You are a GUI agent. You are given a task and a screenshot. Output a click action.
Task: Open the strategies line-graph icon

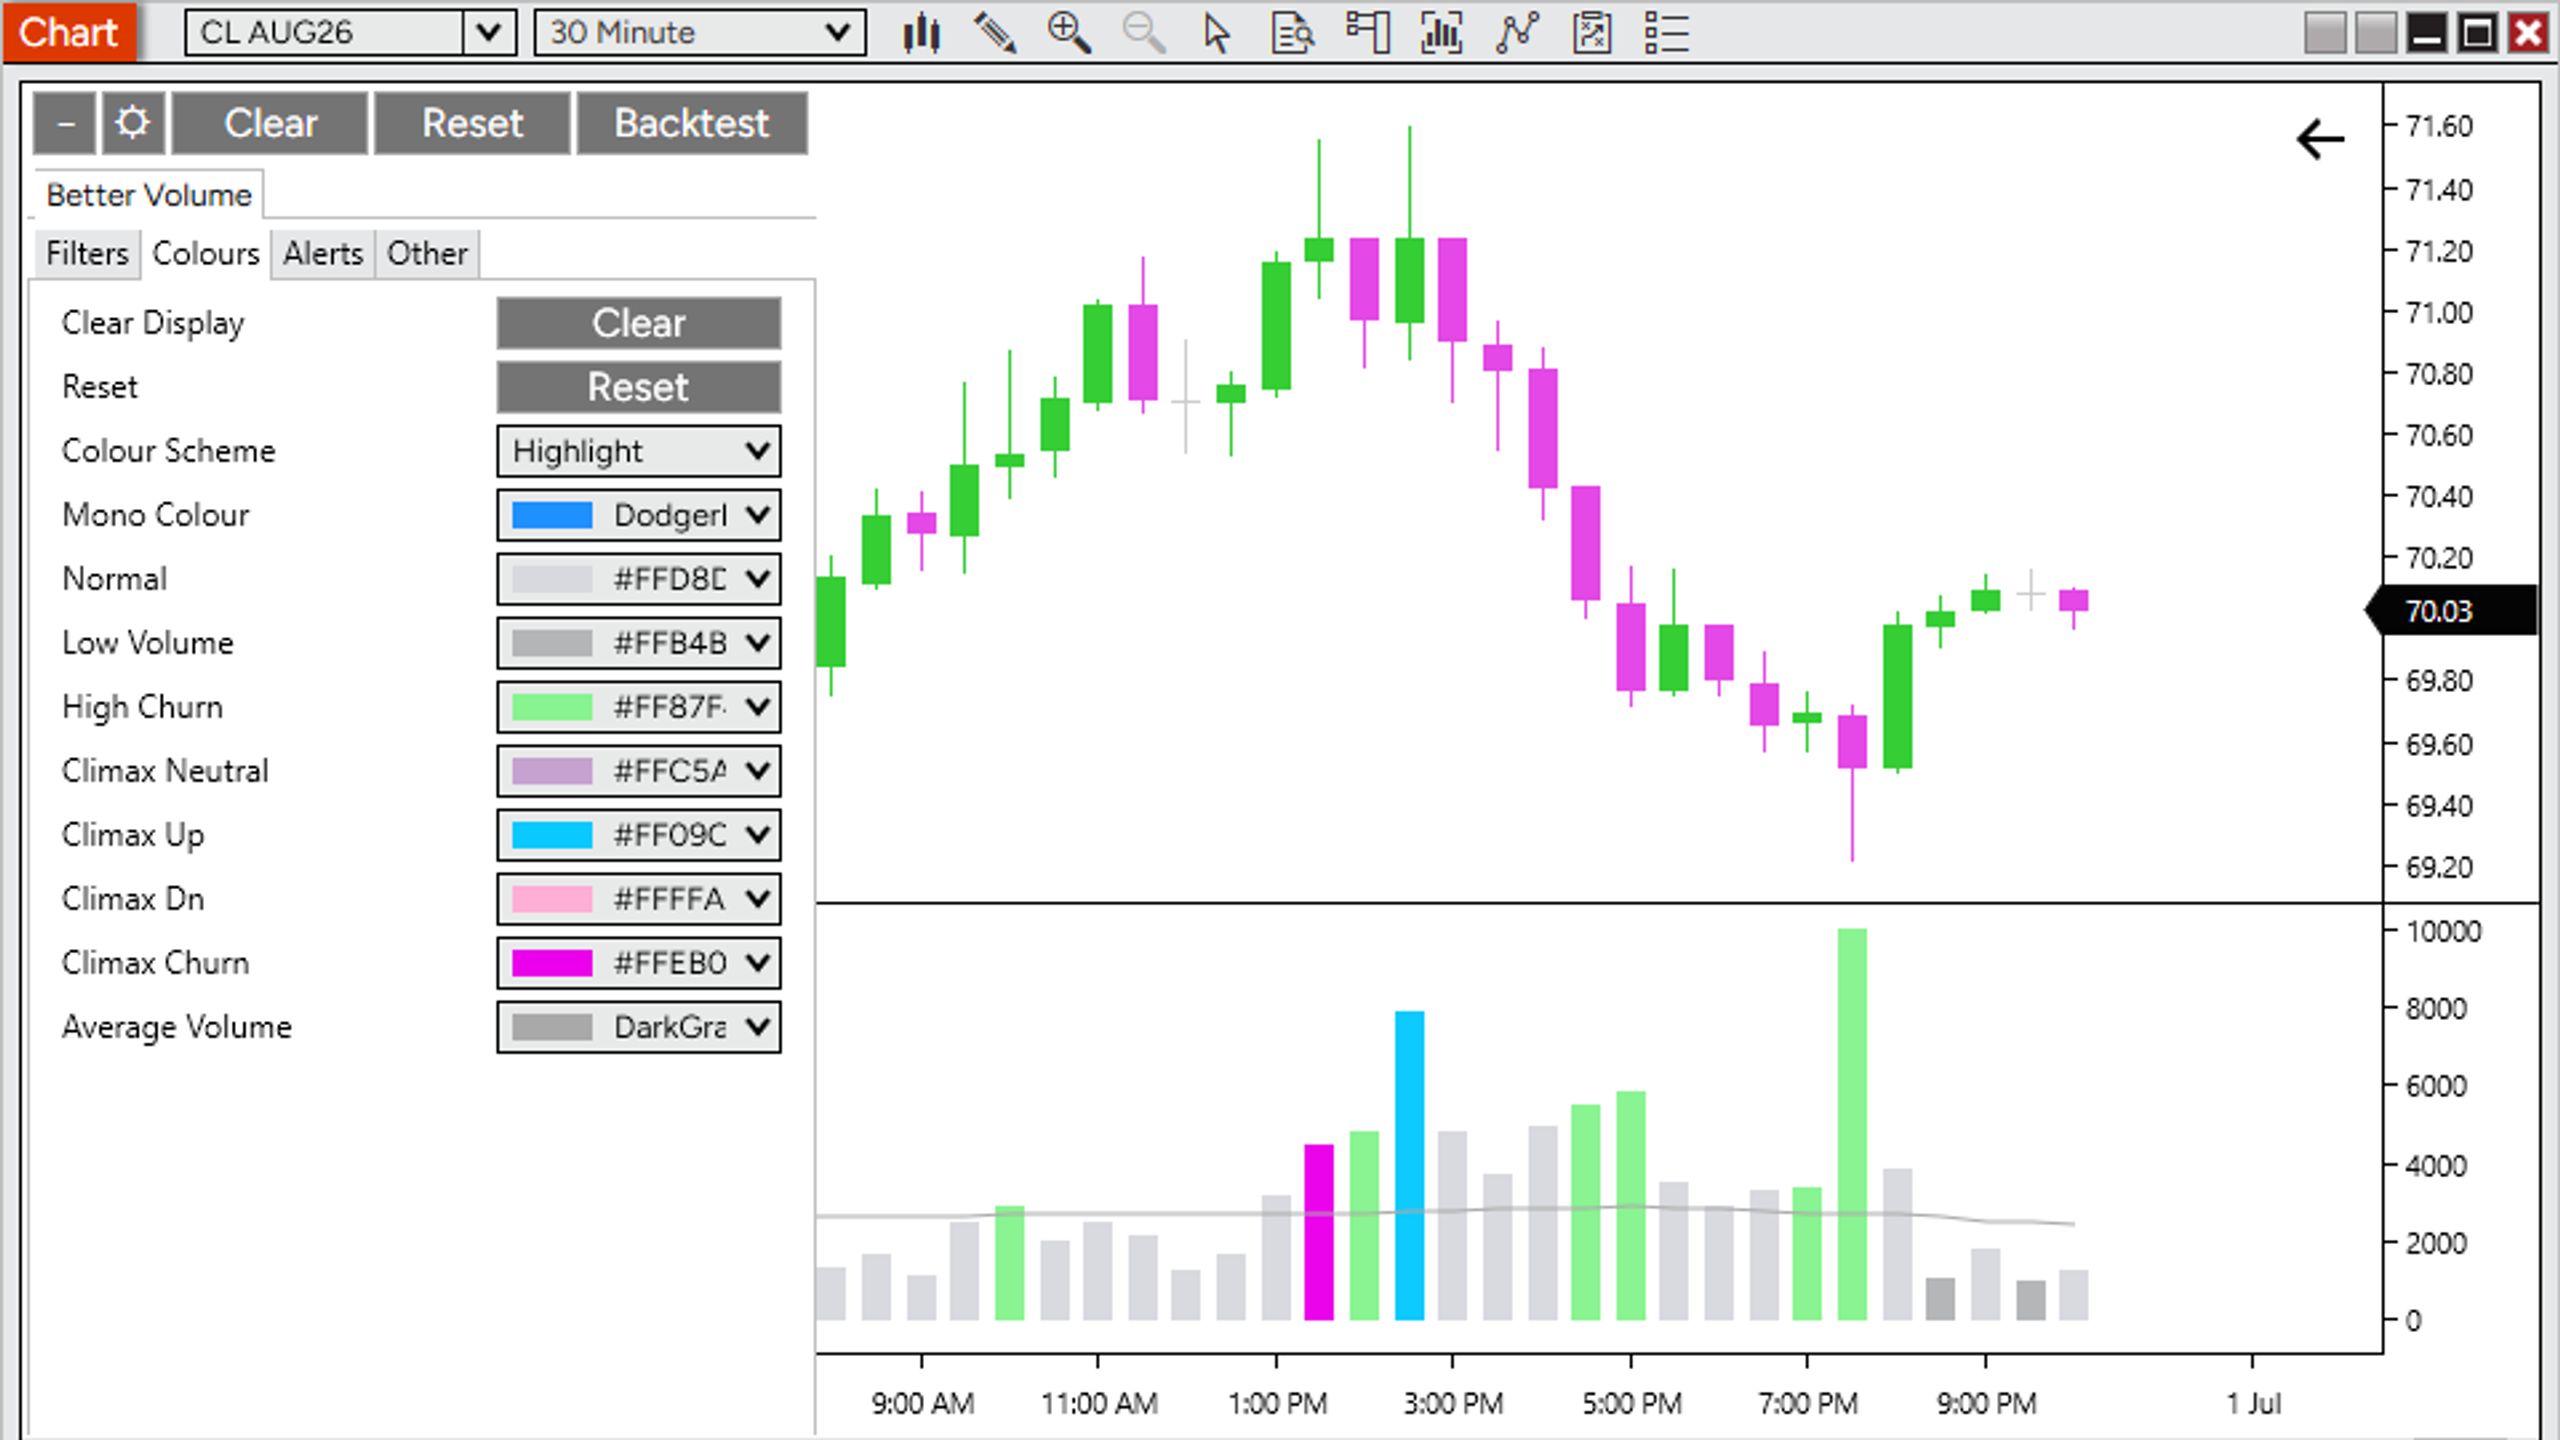(1517, 33)
